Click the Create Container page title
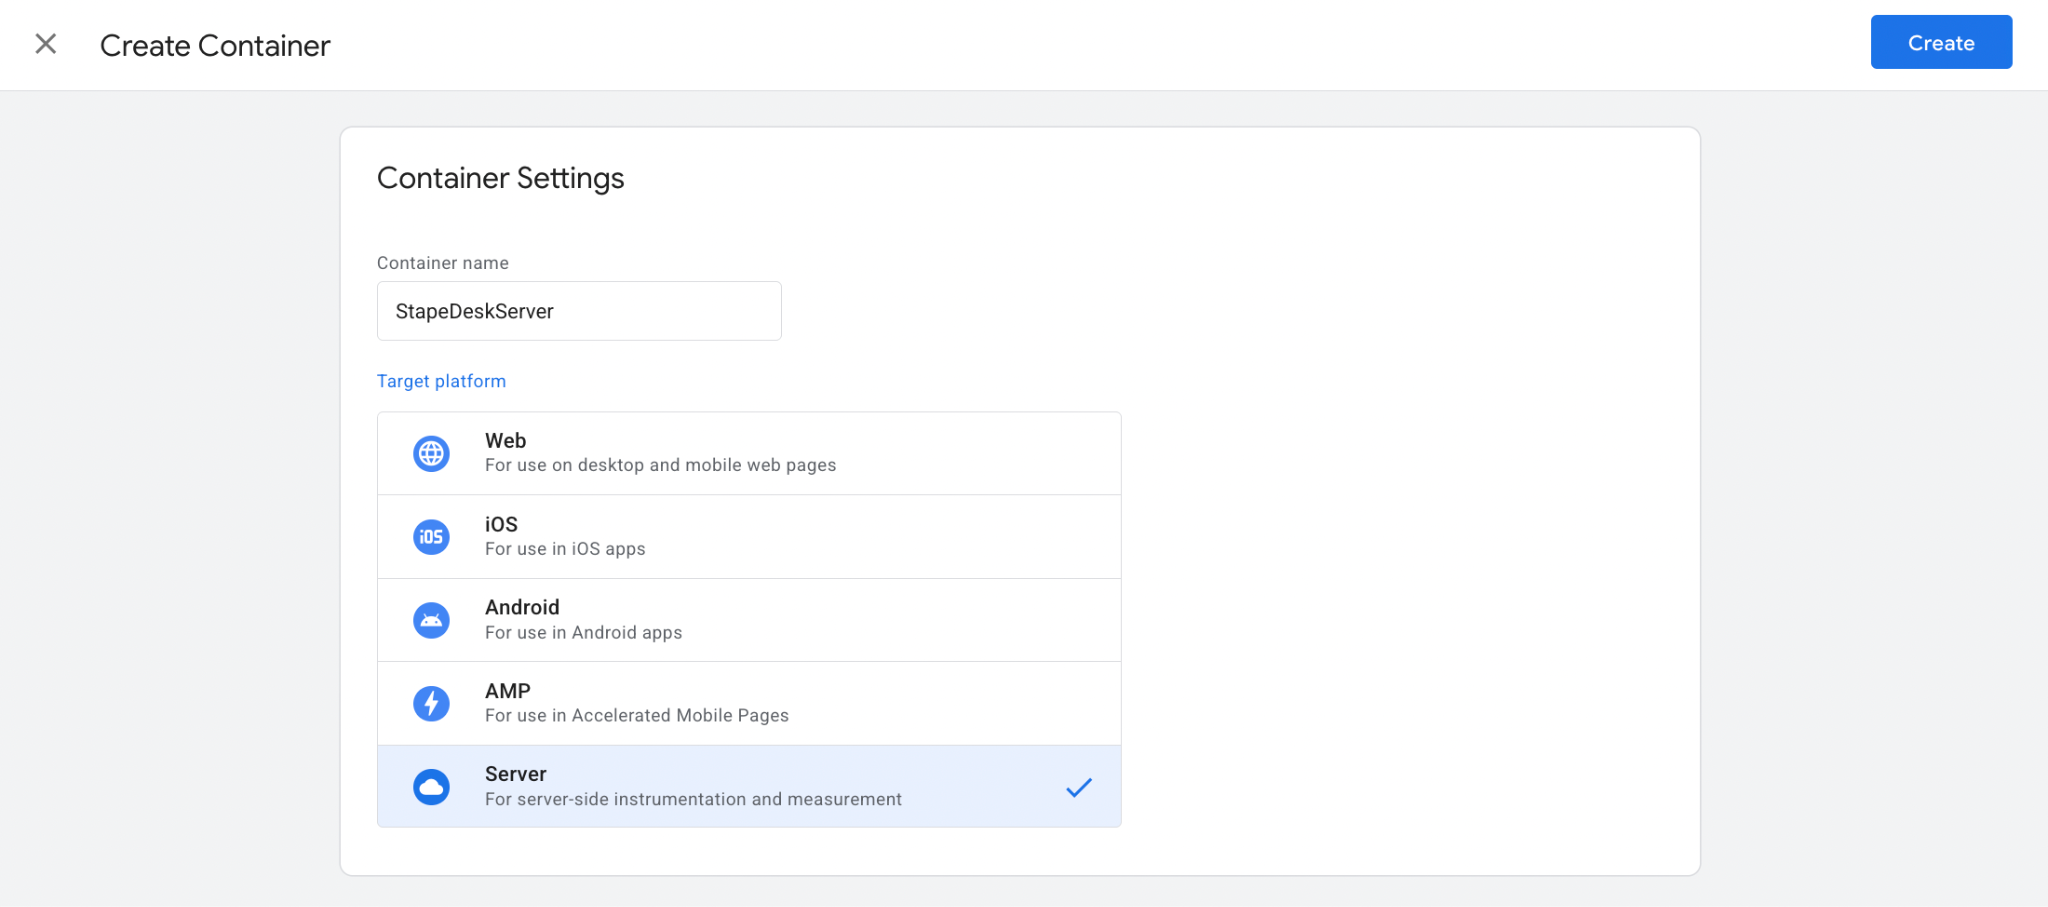This screenshot has height=907, width=2048. [215, 45]
